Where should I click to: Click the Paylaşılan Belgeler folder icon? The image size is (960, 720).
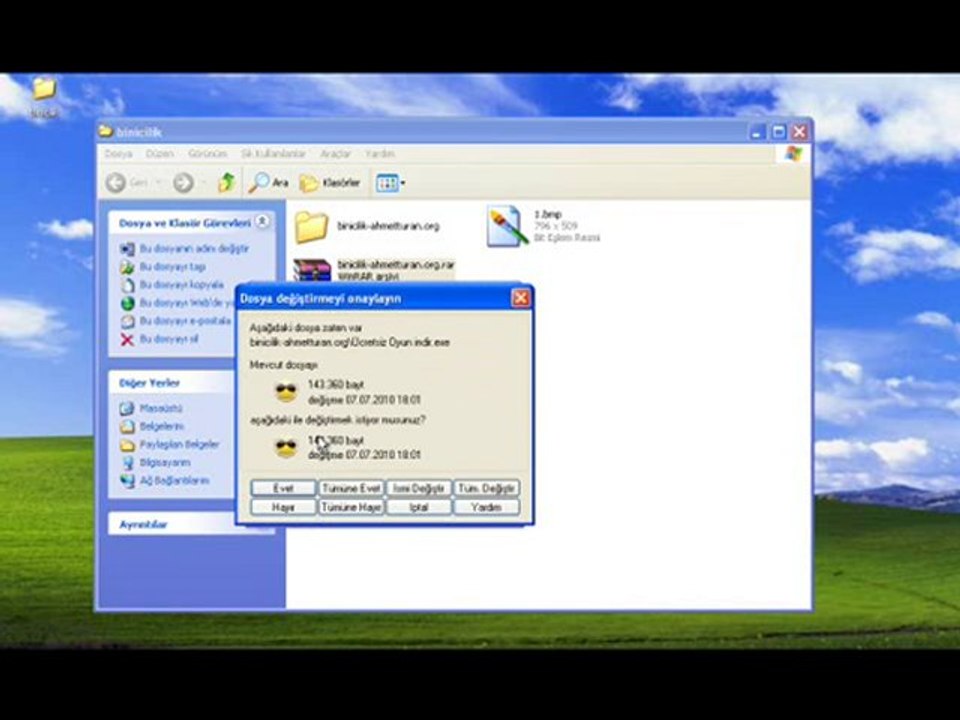[127, 444]
